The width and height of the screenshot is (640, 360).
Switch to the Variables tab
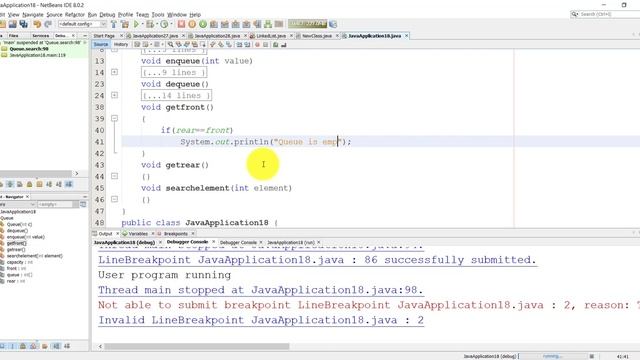click(x=138, y=234)
